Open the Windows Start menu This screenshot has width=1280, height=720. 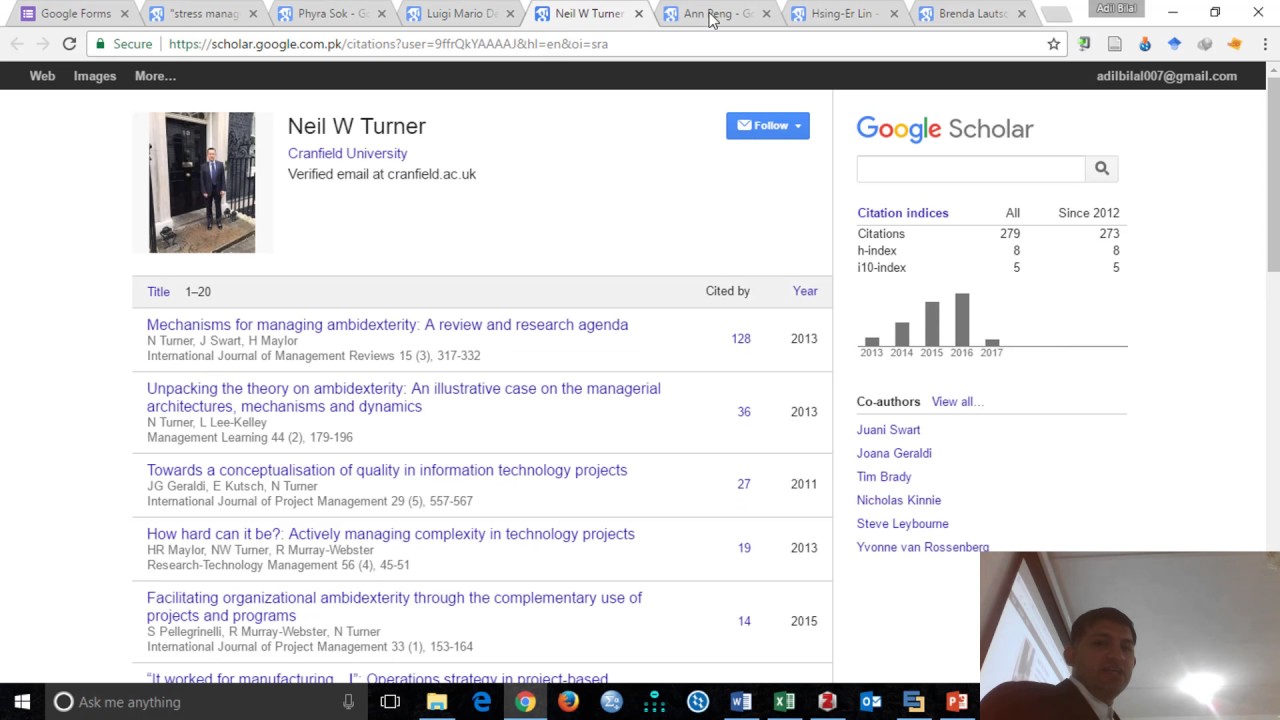pyautogui.click(x=22, y=702)
